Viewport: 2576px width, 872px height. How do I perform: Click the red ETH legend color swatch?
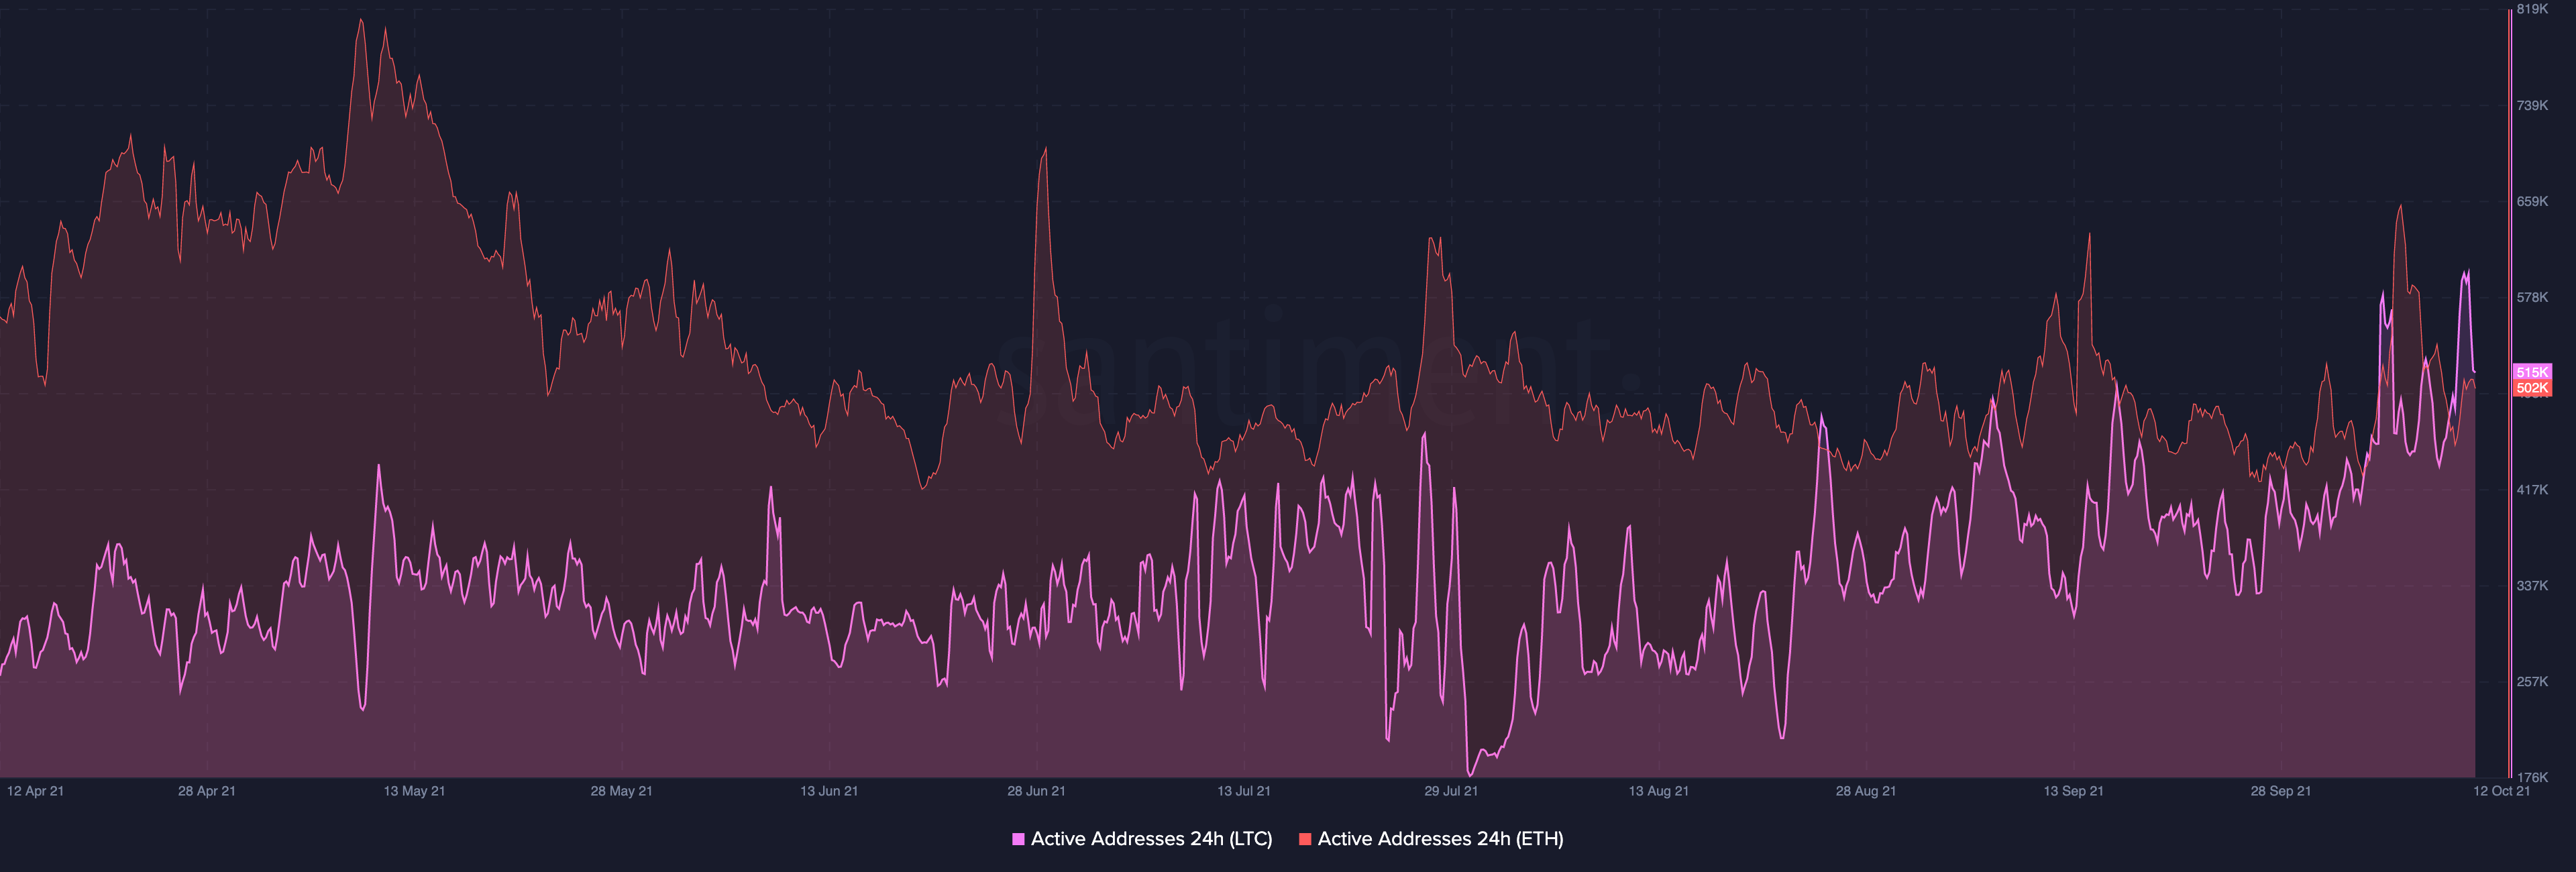pyautogui.click(x=1304, y=839)
